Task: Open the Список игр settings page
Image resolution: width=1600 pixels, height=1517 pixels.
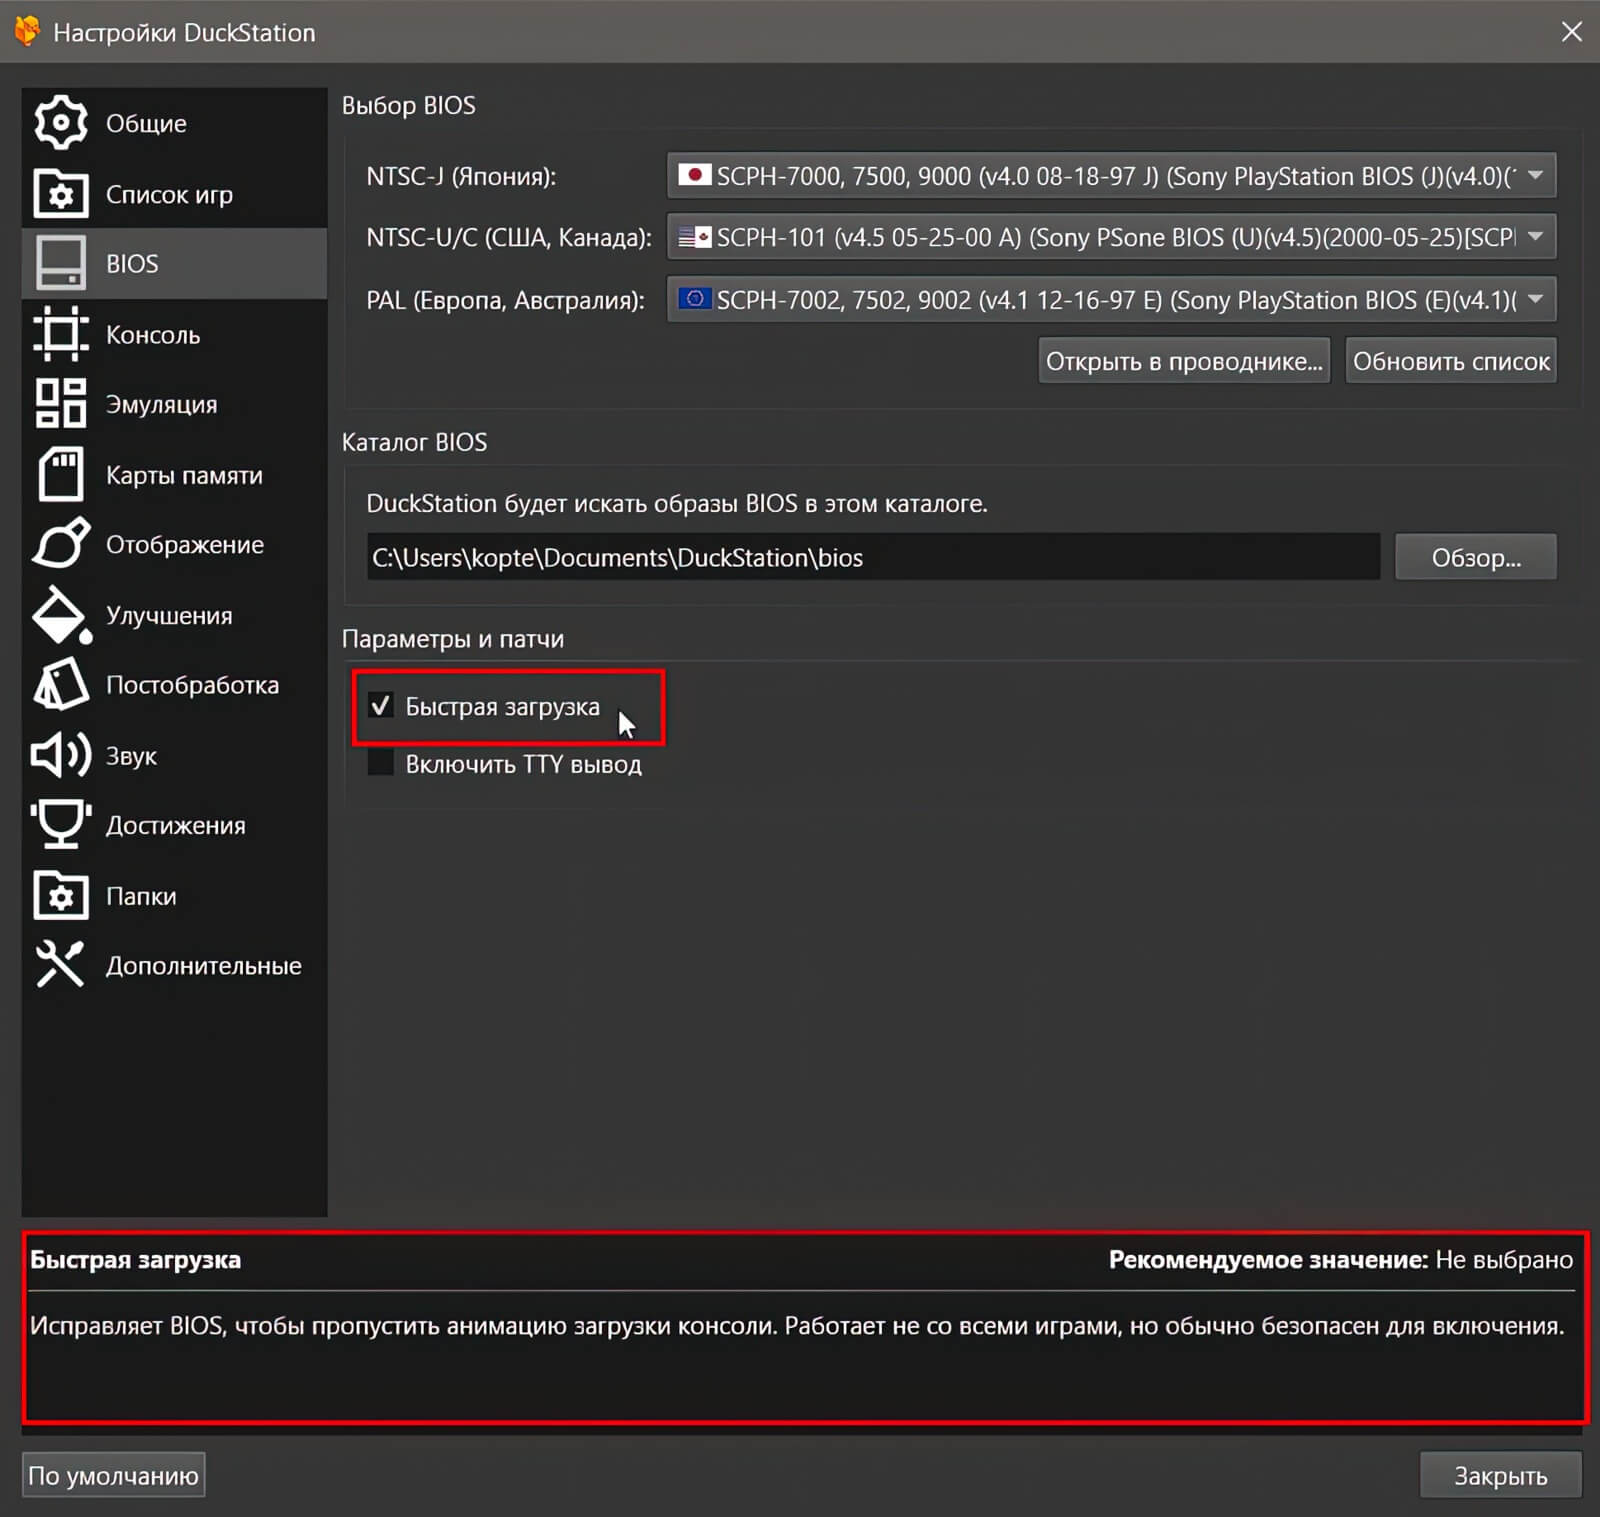Action: point(174,194)
